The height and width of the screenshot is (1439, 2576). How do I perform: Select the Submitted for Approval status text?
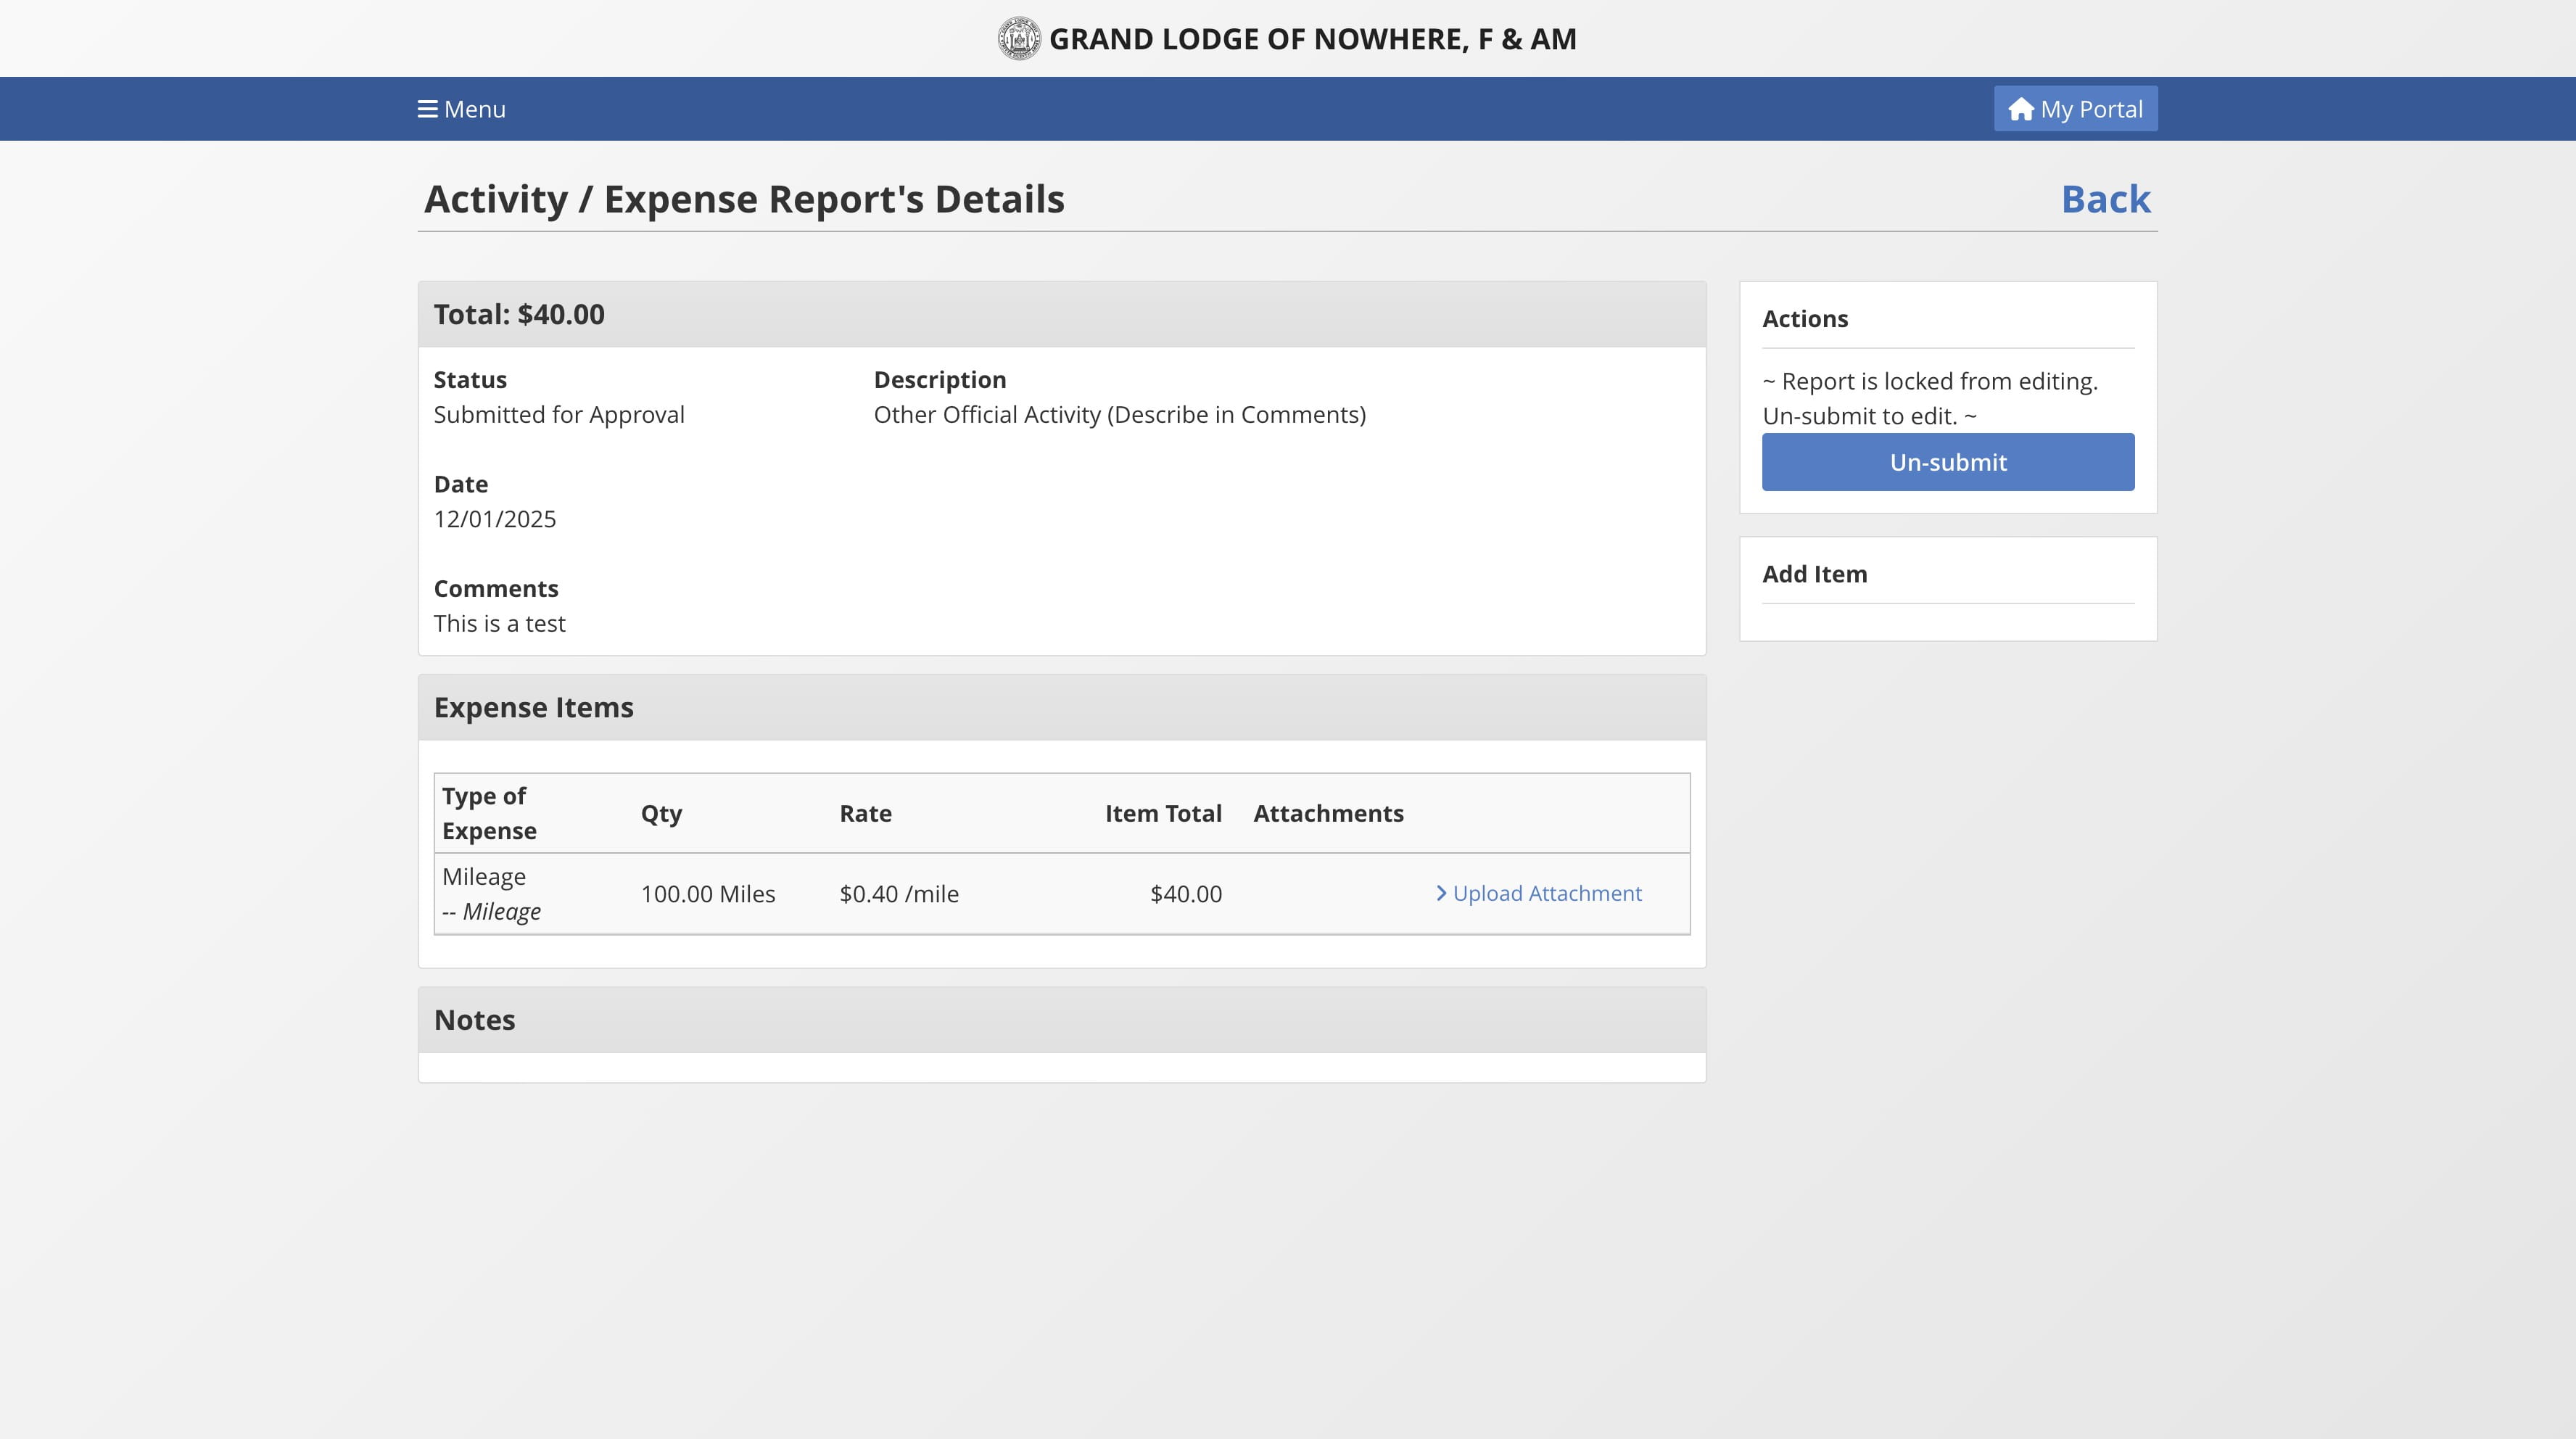[x=559, y=415]
